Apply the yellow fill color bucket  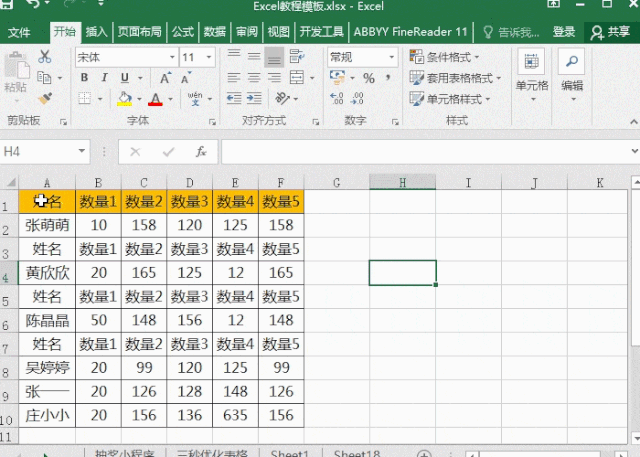pyautogui.click(x=124, y=98)
